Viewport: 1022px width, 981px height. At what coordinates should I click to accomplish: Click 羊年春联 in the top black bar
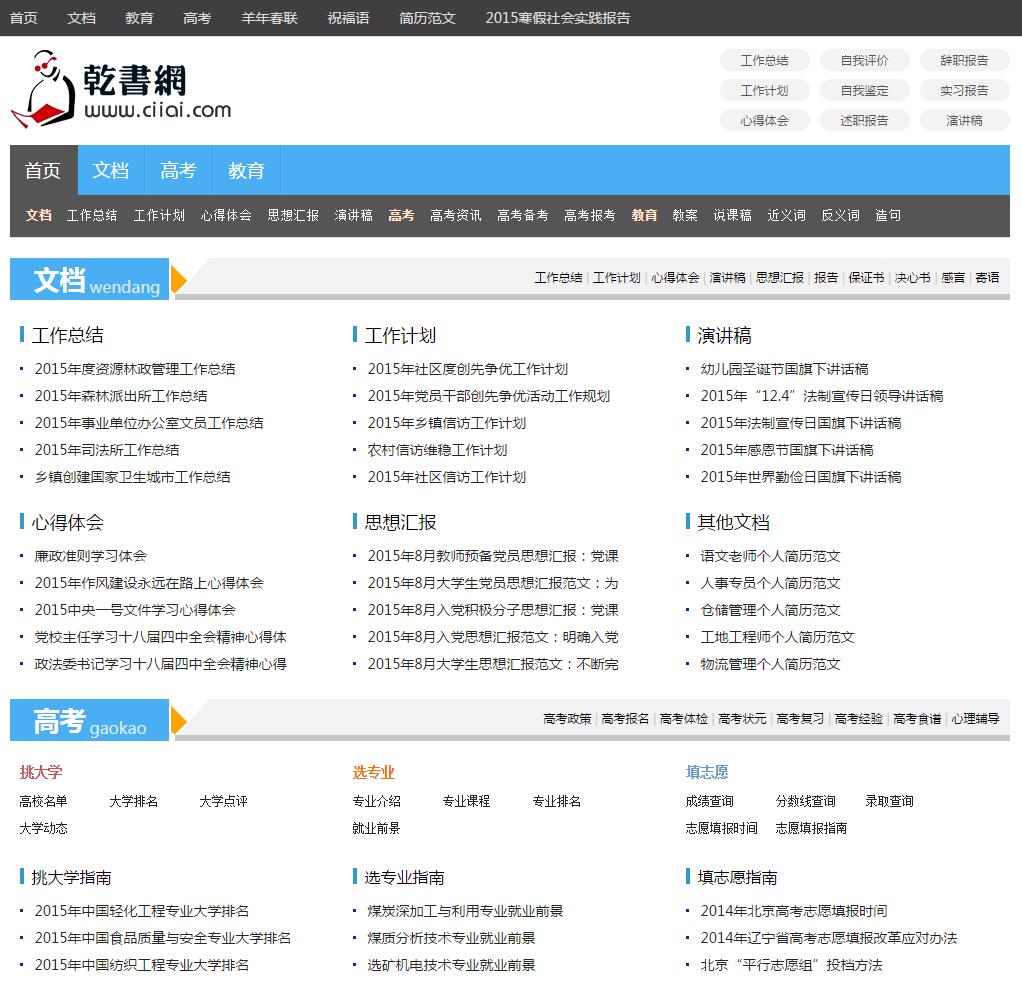269,18
